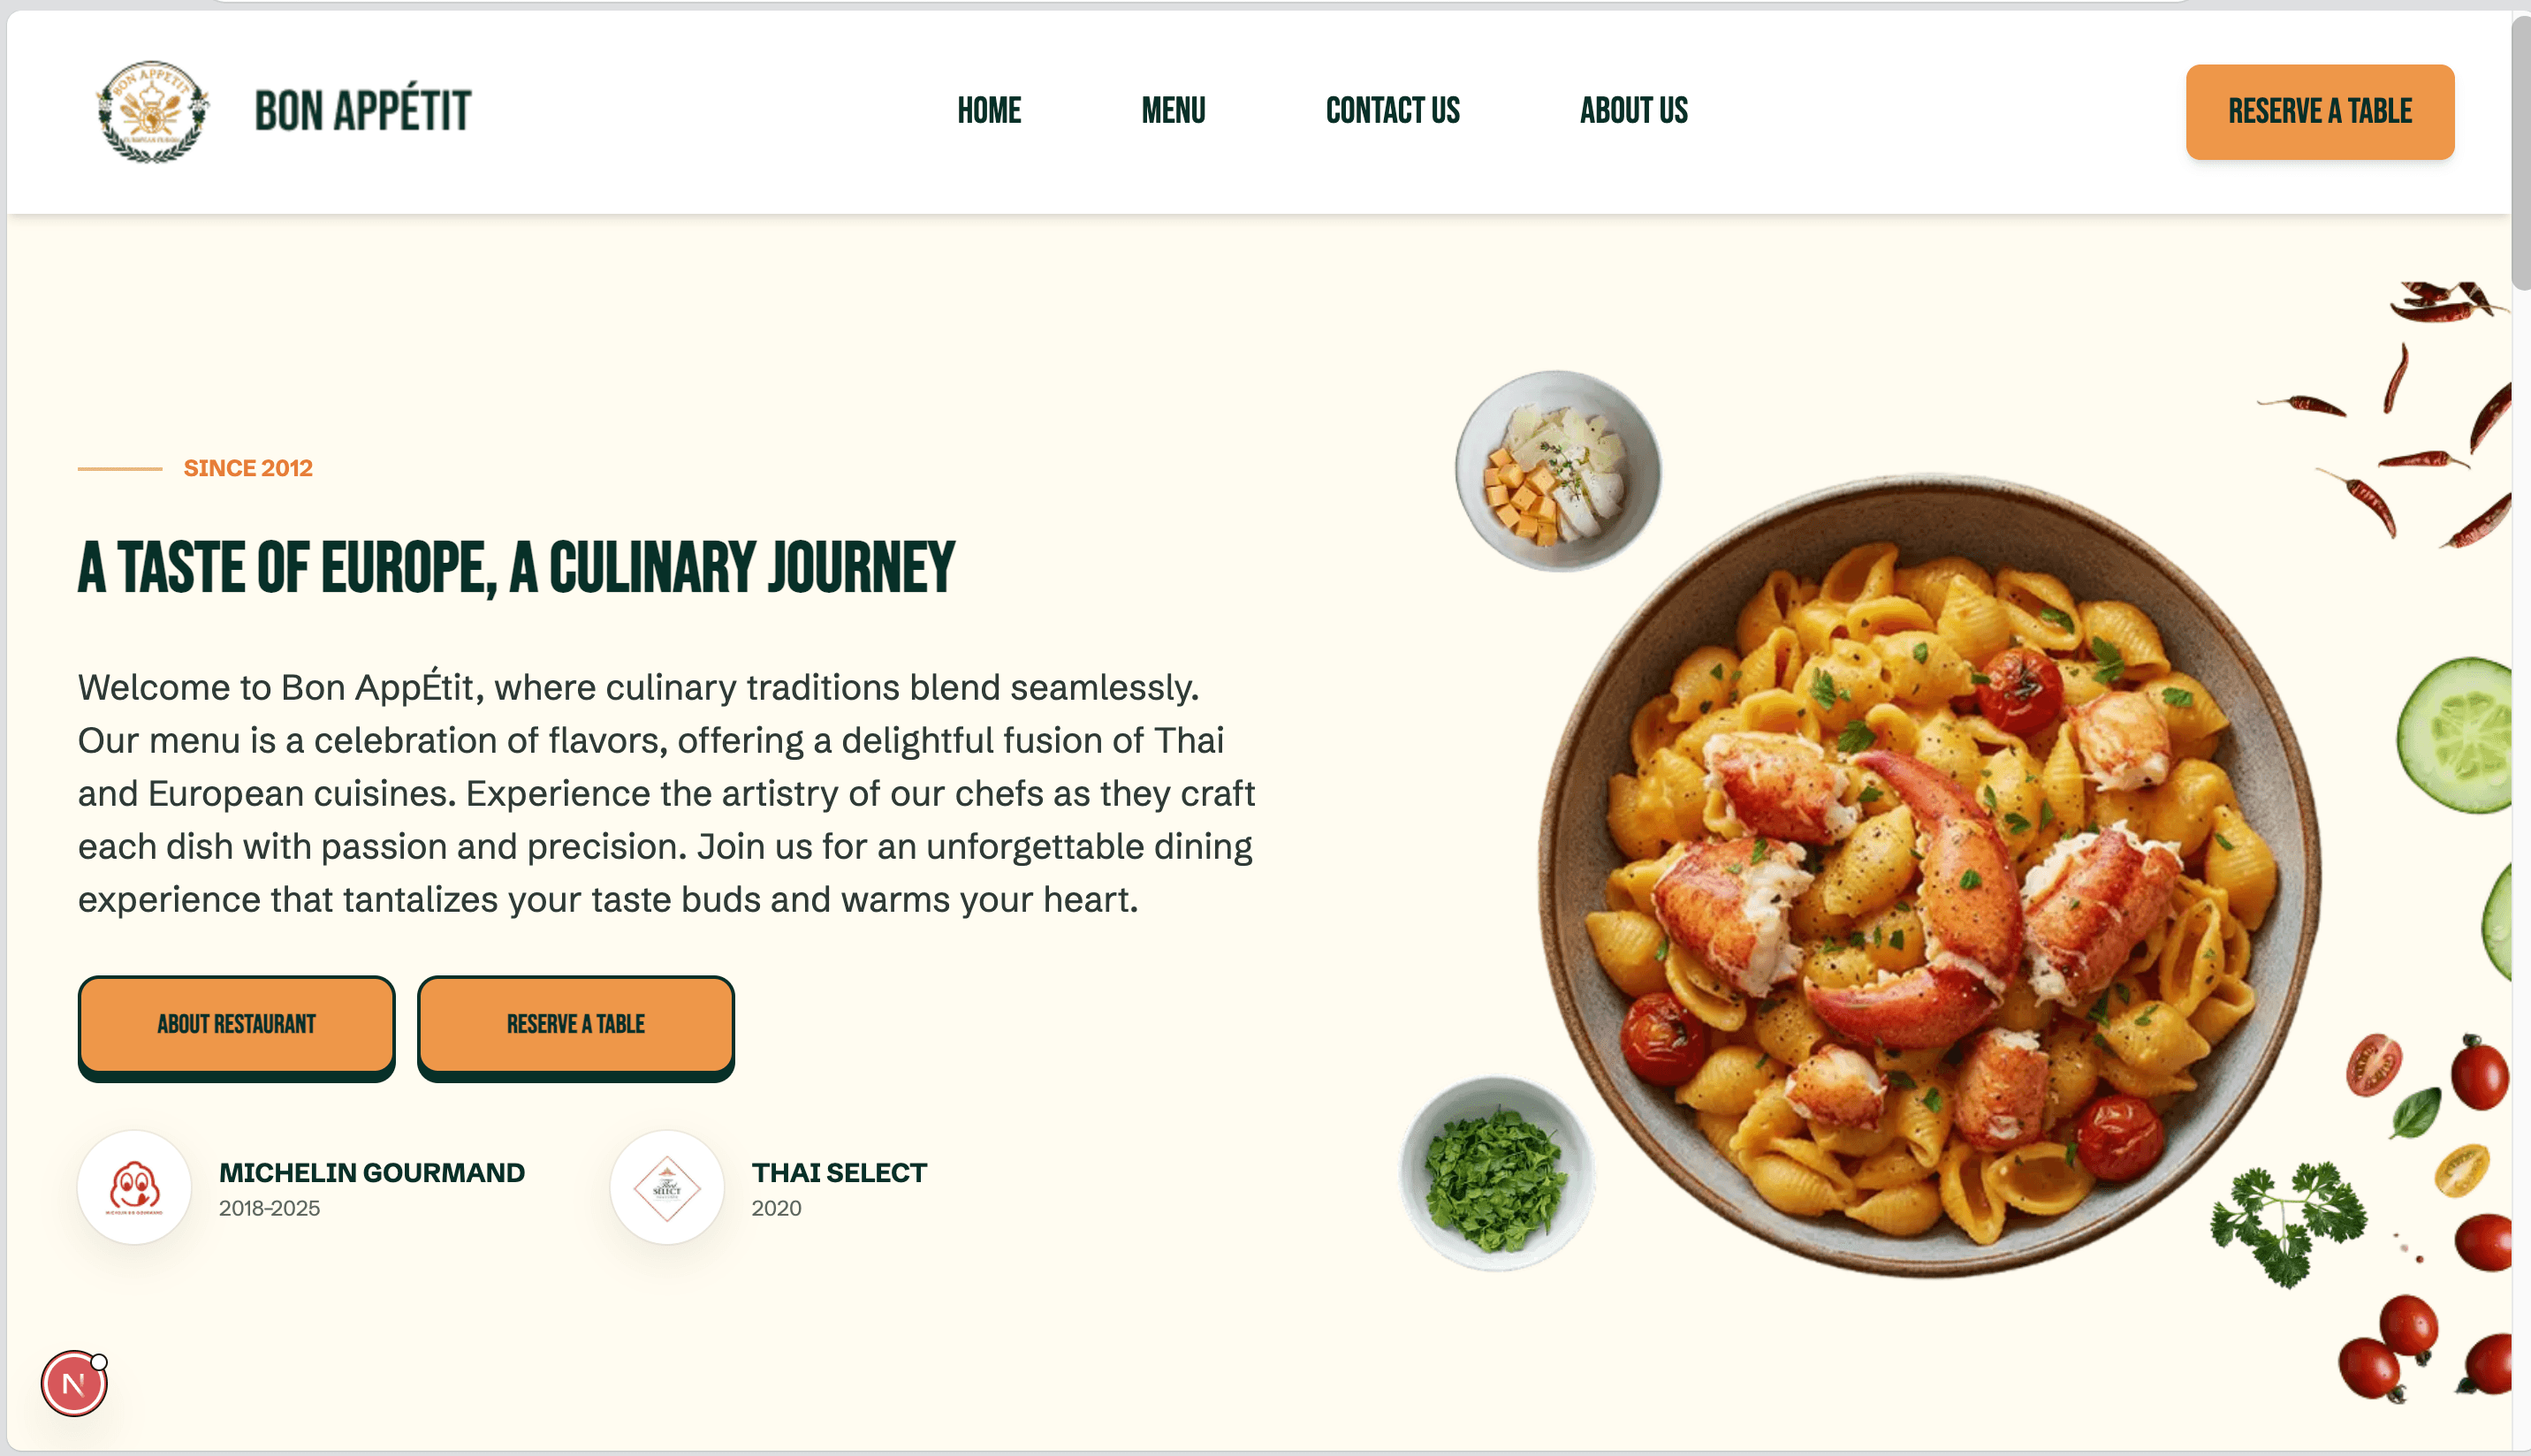Viewport: 2531px width, 1456px height.
Task: Click the small bowl of chopped parsley
Action: (x=1497, y=1175)
